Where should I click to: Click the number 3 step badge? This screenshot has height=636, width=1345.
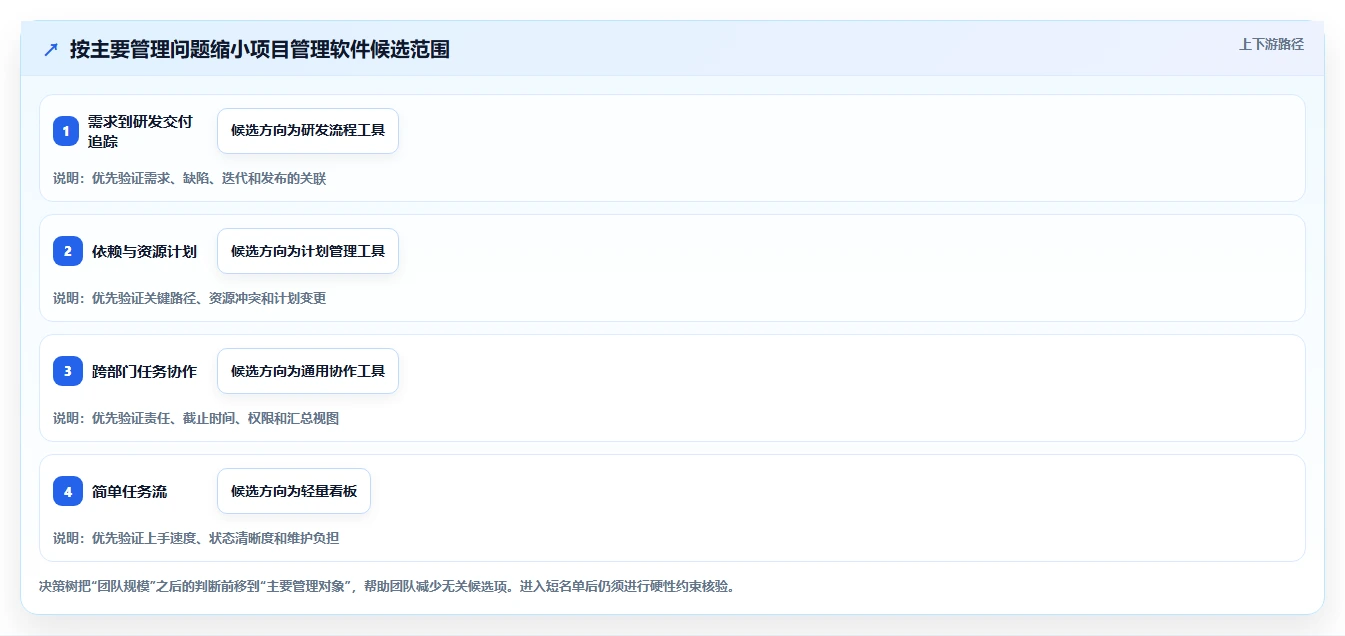[68, 371]
